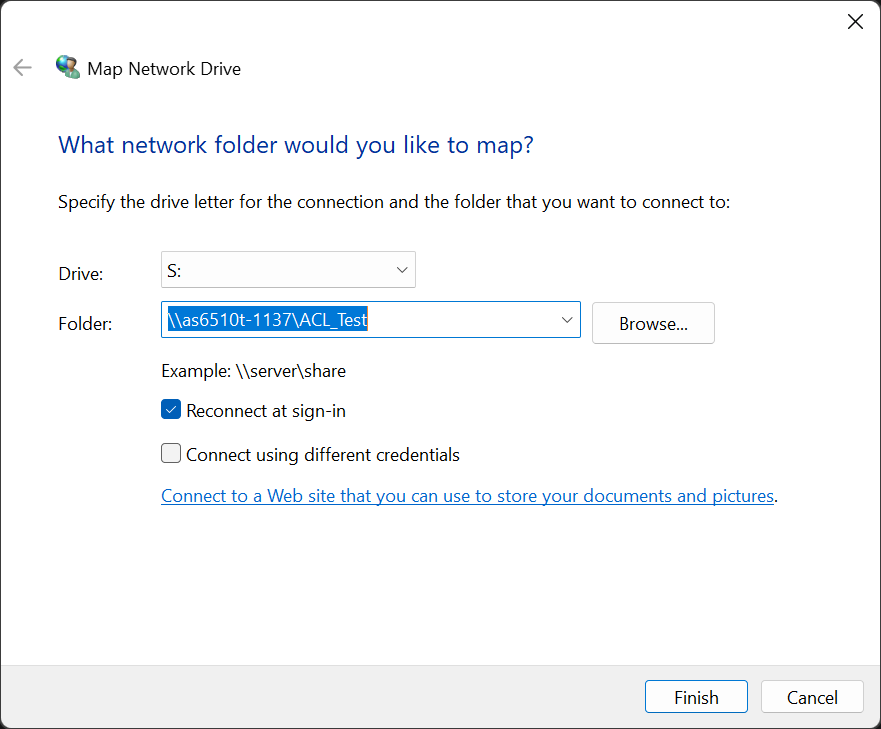
Task: Click the Folder: label
Action: coord(85,324)
